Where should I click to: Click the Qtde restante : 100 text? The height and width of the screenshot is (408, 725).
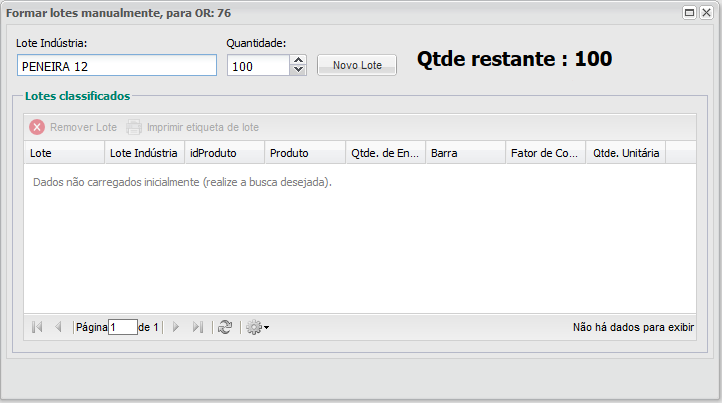(x=515, y=59)
